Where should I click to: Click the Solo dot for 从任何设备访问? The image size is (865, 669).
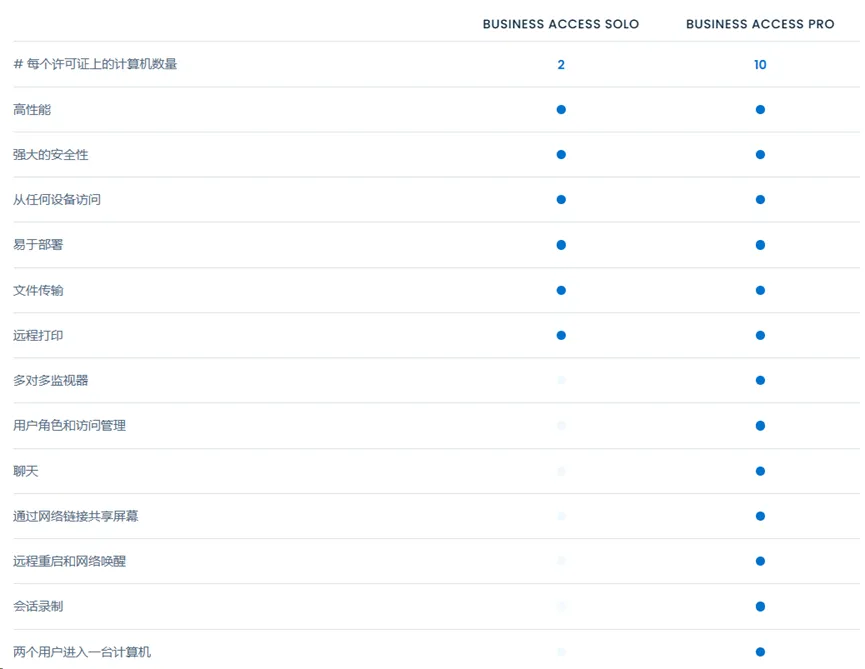pyautogui.click(x=561, y=200)
